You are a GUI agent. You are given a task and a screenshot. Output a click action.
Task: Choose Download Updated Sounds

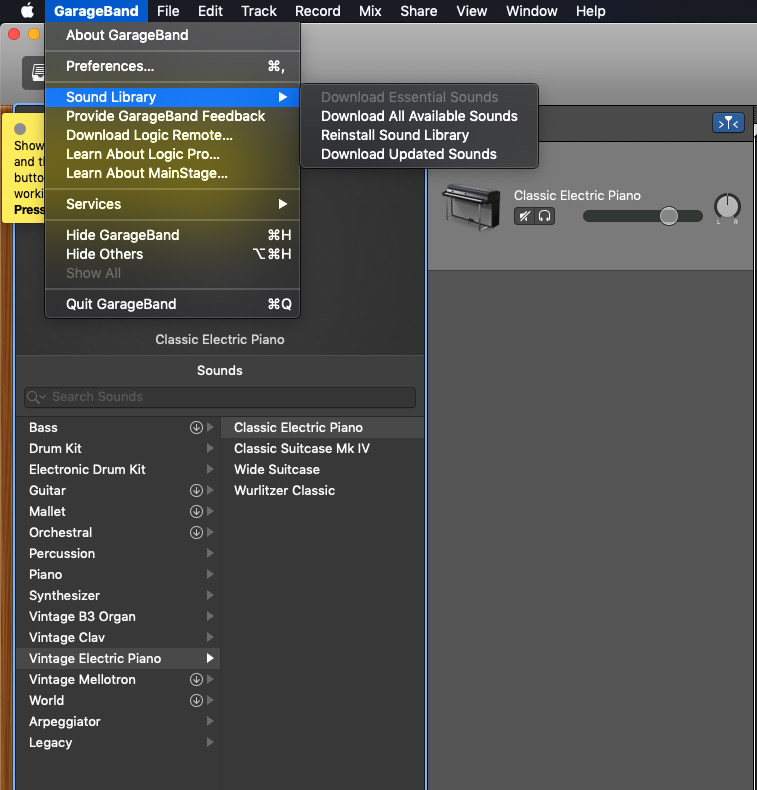pyautogui.click(x=419, y=154)
